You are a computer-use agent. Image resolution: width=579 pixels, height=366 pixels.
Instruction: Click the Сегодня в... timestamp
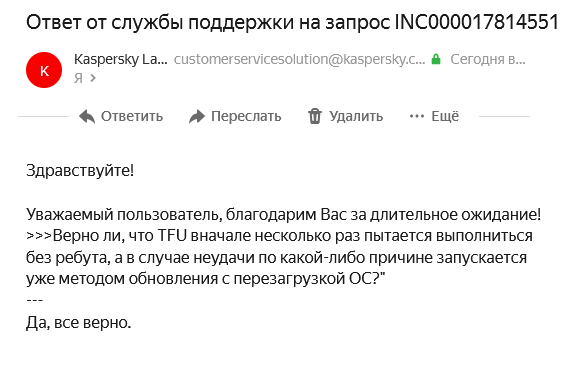(487, 59)
